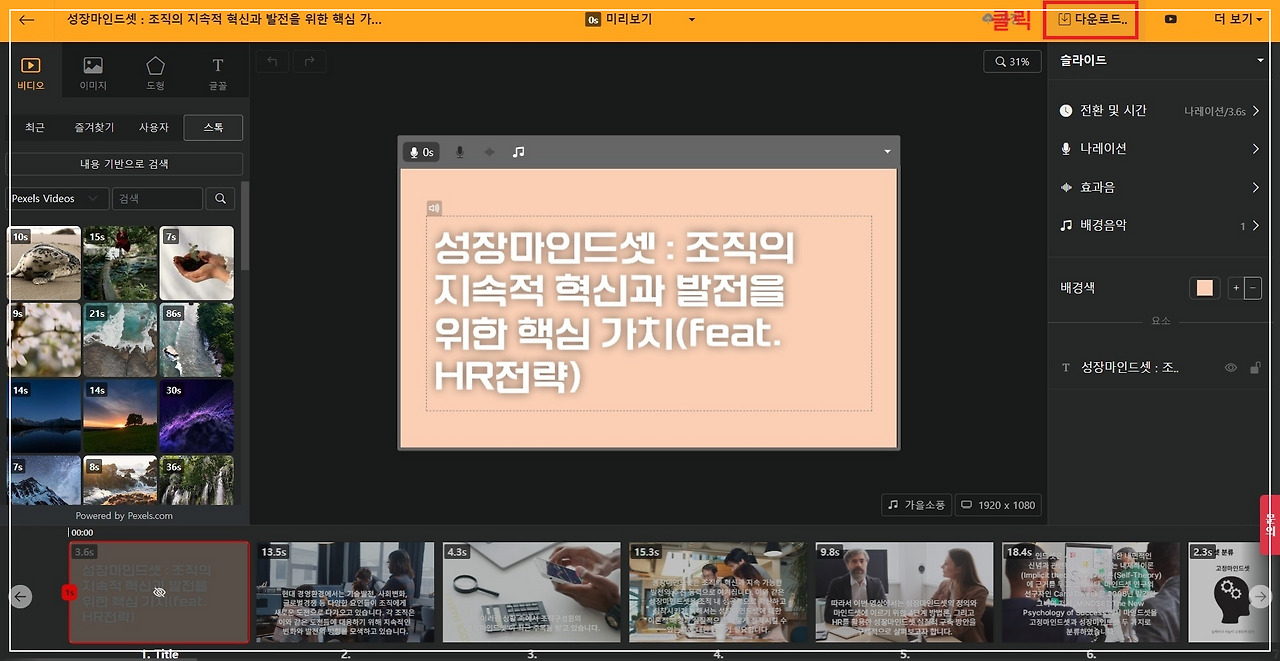Click the 배경색 background color swatch

tap(1204, 287)
